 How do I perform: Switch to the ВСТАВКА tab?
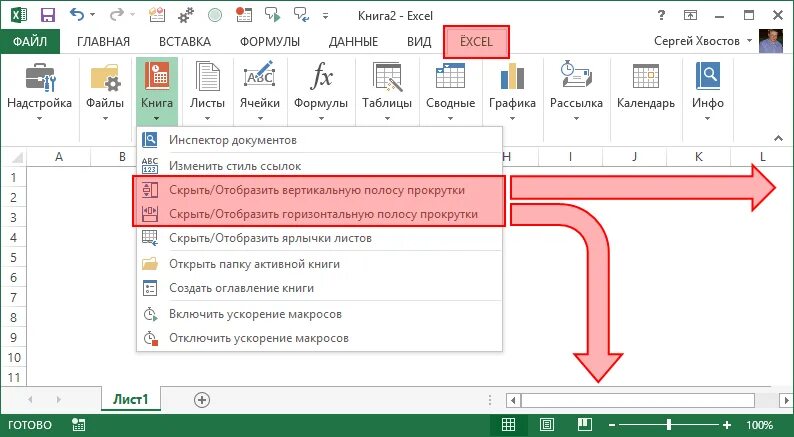click(185, 42)
